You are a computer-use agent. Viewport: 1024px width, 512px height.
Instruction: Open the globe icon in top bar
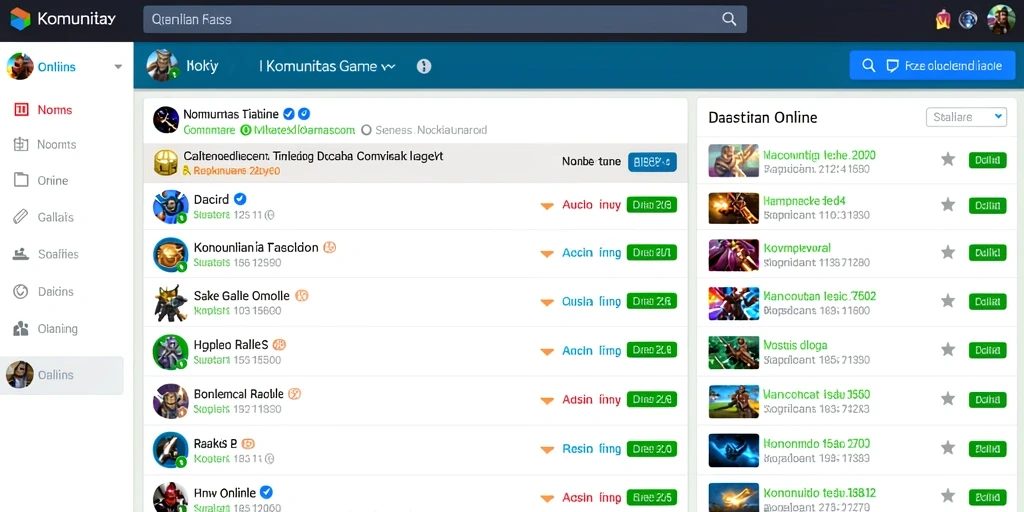coord(967,20)
